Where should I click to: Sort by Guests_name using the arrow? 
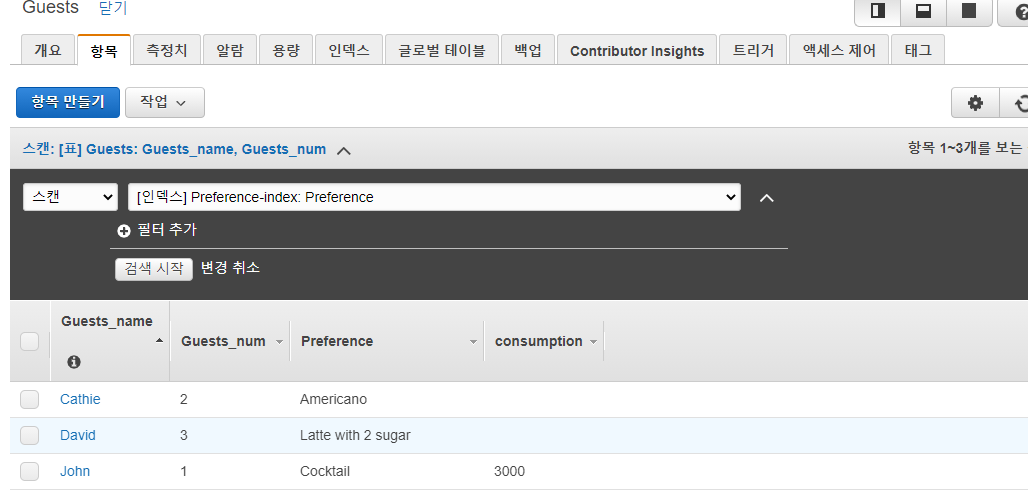coord(159,340)
